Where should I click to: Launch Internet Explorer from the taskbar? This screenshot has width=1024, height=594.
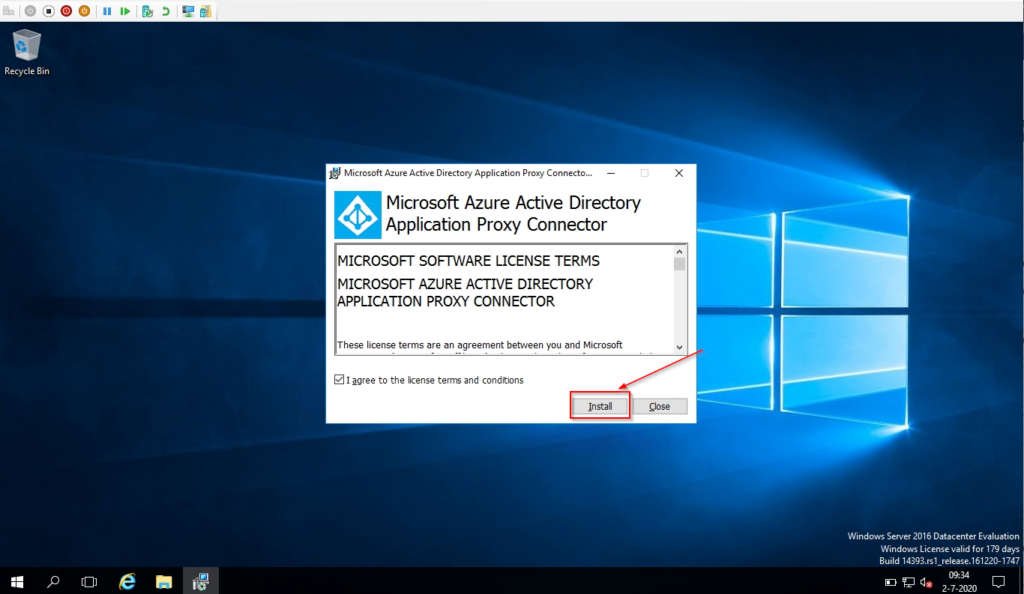tap(127, 581)
